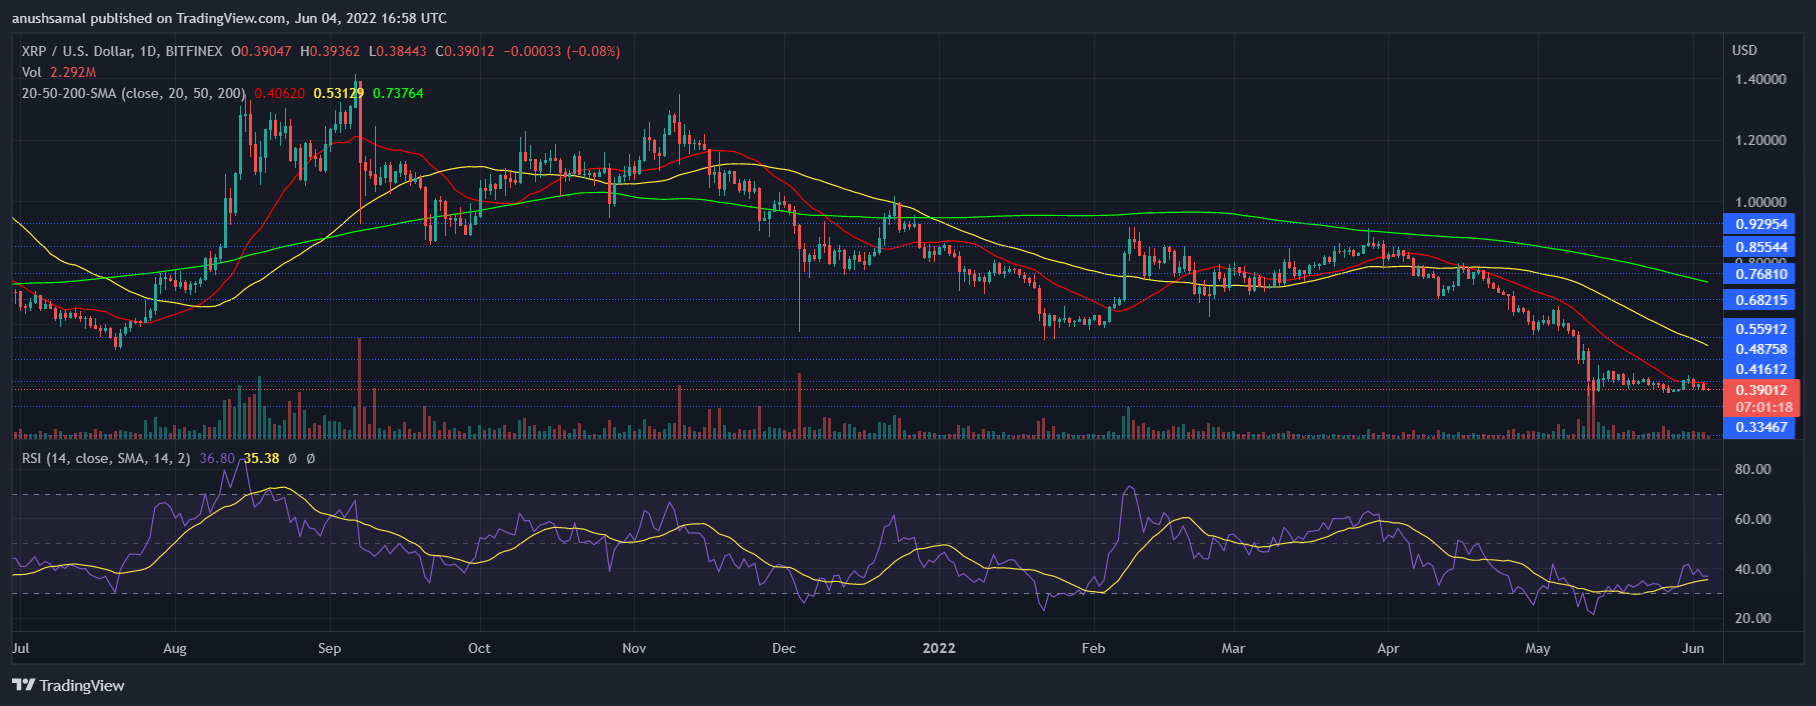Screen dimensions: 1816x706
Task: Click the USD currency label on price axis
Action: (1744, 50)
